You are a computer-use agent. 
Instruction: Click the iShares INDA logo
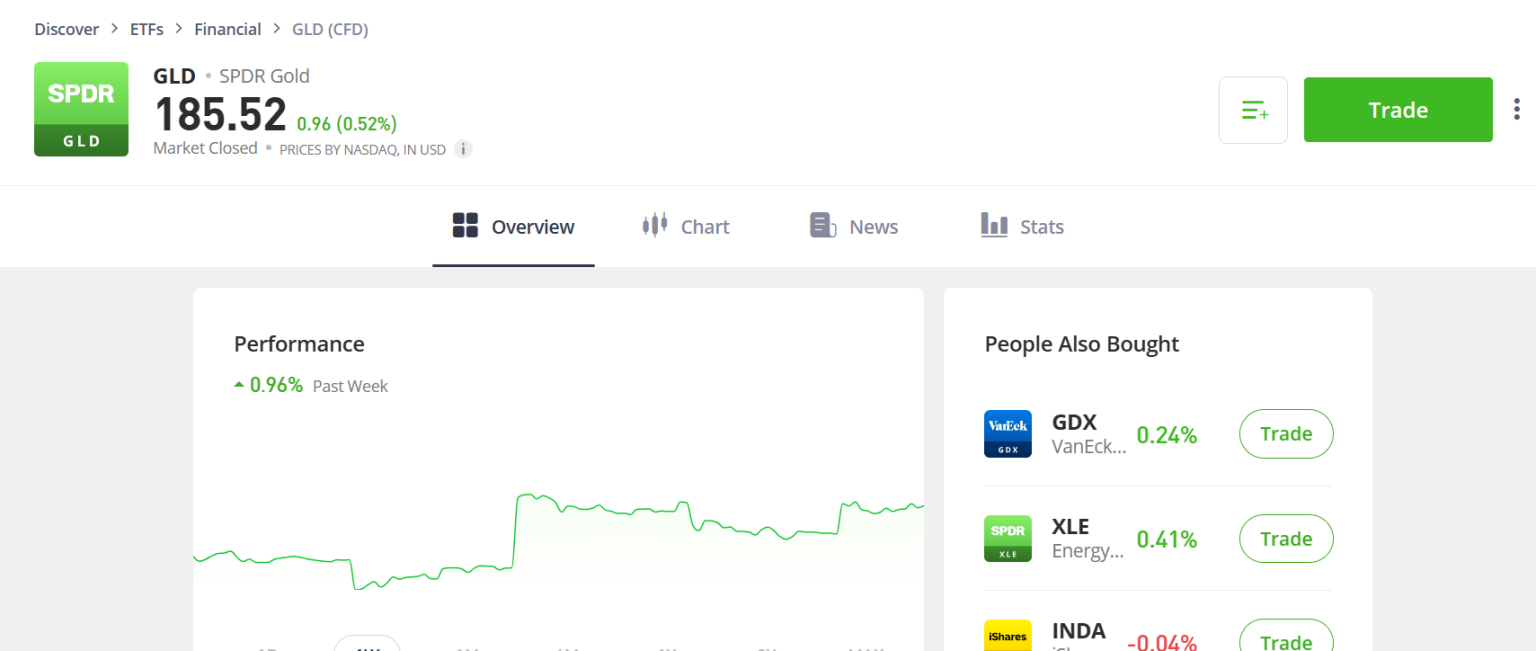click(x=1007, y=636)
